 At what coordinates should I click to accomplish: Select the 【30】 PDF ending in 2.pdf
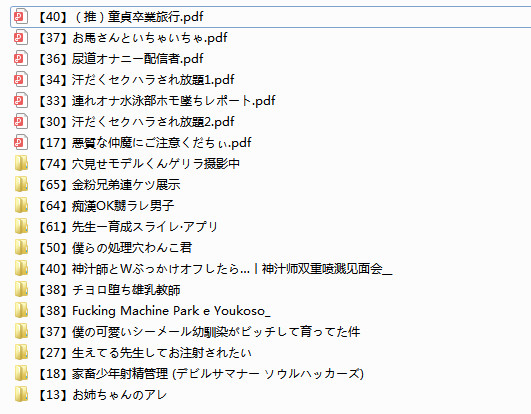click(x=135, y=122)
